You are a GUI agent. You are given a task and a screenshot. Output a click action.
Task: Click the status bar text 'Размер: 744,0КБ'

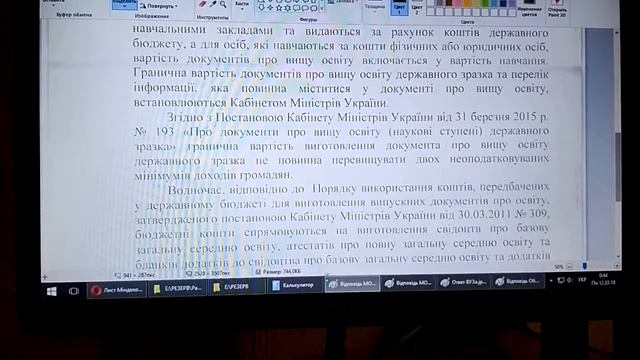(x=282, y=271)
